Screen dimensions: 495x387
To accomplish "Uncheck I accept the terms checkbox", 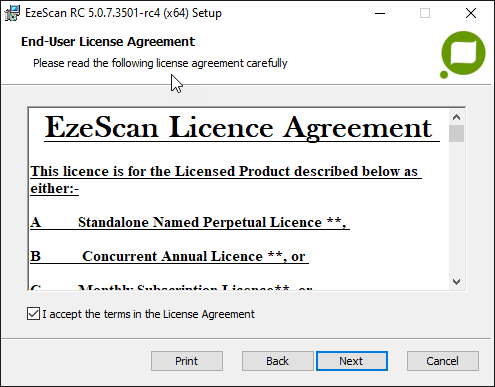I will pos(33,314).
